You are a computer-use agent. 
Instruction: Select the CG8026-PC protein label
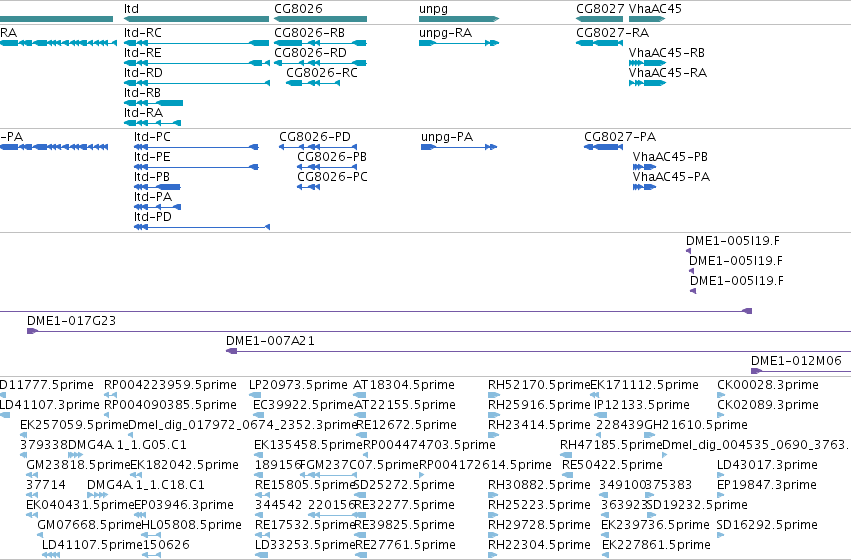click(332, 177)
